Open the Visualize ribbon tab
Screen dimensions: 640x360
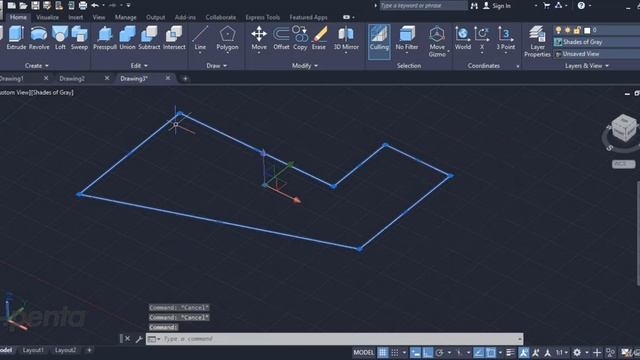47,17
